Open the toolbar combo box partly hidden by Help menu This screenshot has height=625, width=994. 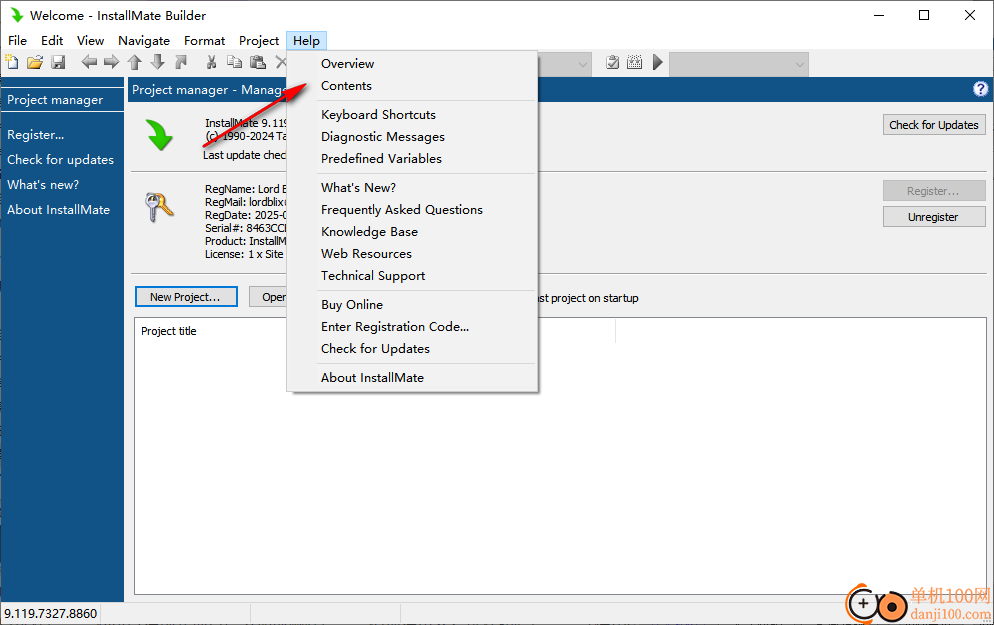pos(565,64)
